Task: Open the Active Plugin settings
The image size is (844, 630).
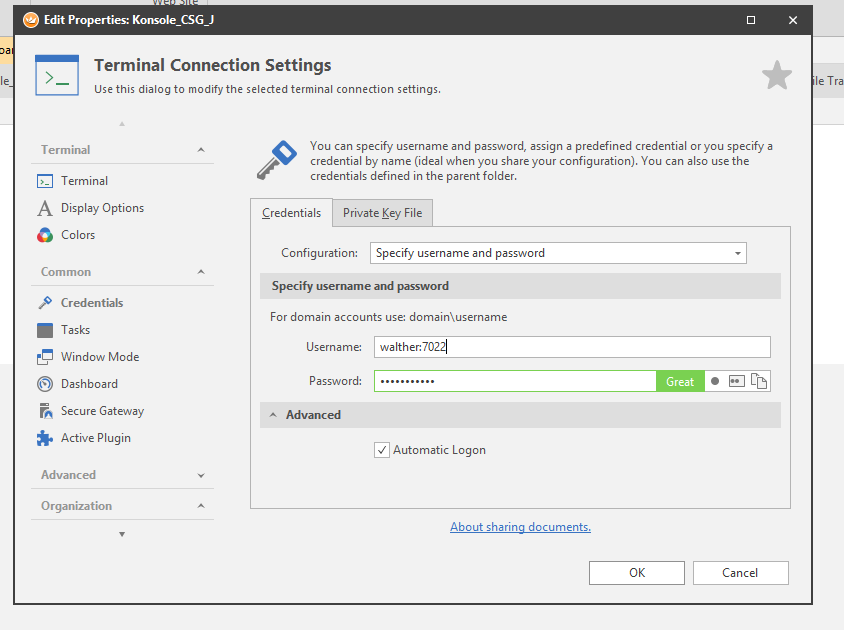Action: click(95, 438)
